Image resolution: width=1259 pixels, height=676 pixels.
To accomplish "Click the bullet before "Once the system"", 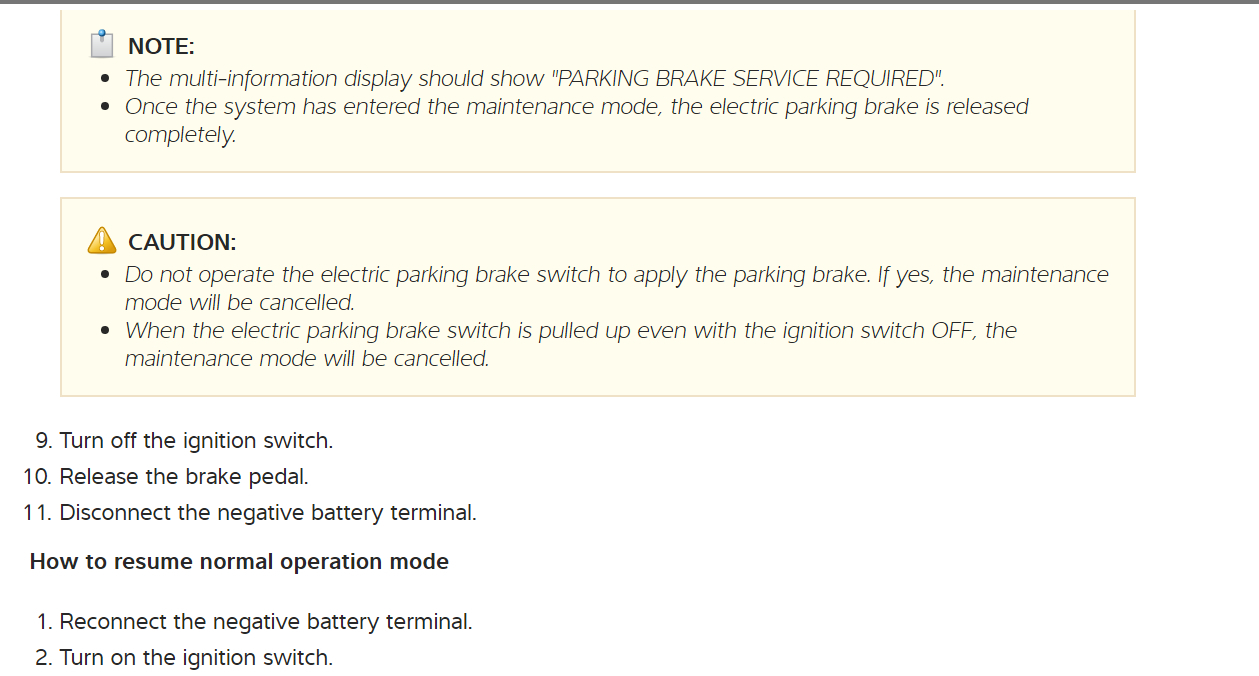I will click(x=105, y=107).
